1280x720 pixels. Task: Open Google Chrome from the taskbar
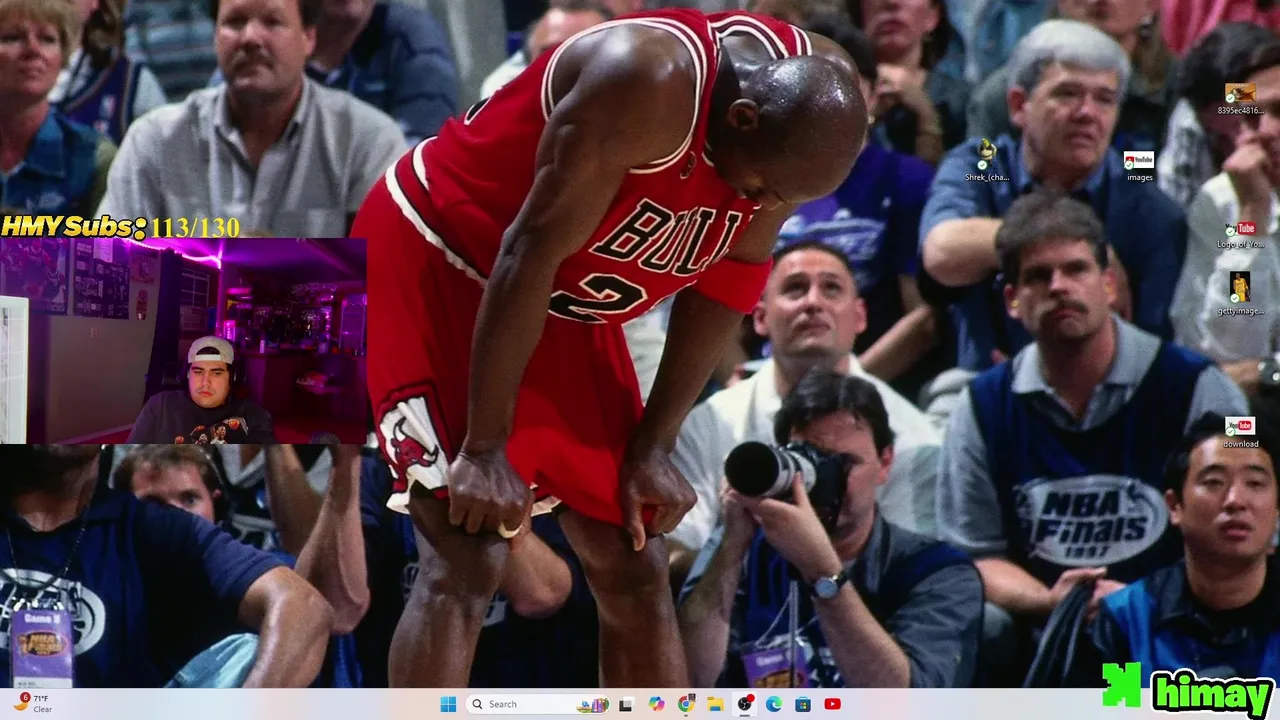click(x=686, y=704)
